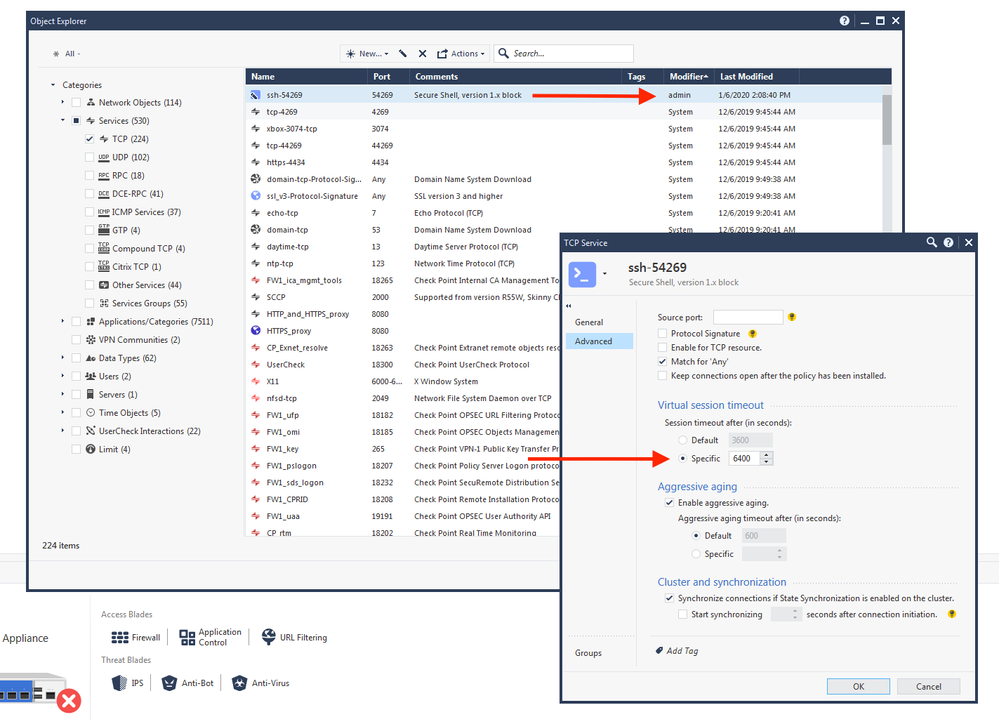Image resolution: width=999 pixels, height=720 pixels.
Task: Click OK in the TCP Service dialog
Action: (858, 686)
